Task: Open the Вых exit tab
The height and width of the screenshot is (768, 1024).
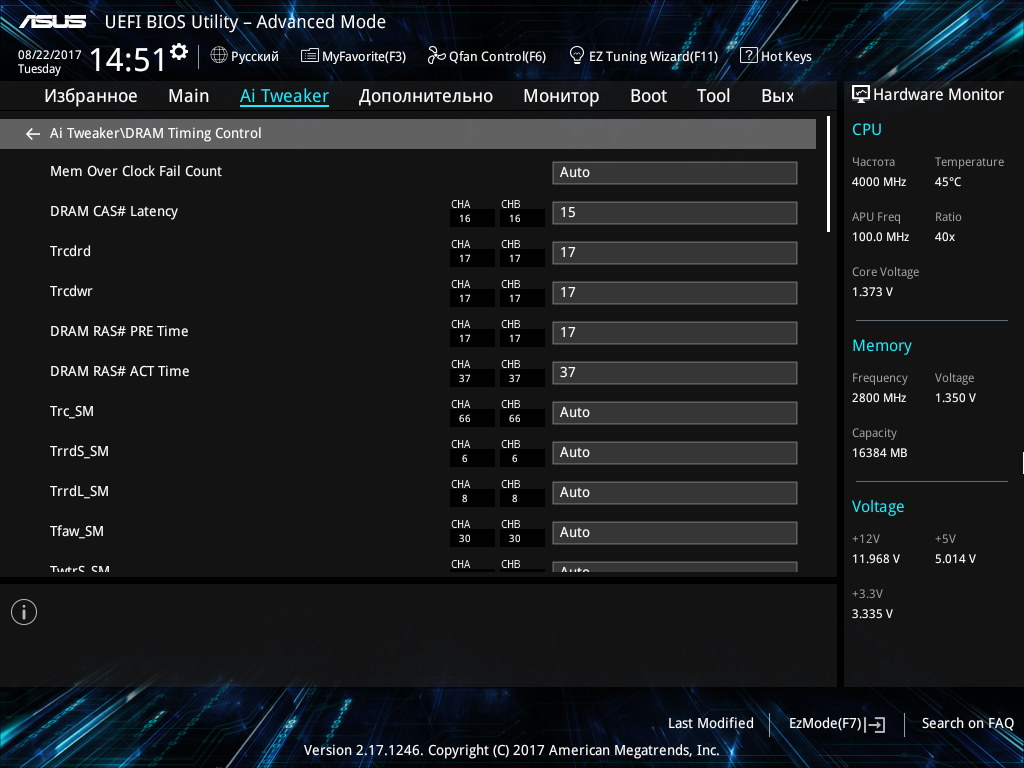Action: [x=778, y=96]
